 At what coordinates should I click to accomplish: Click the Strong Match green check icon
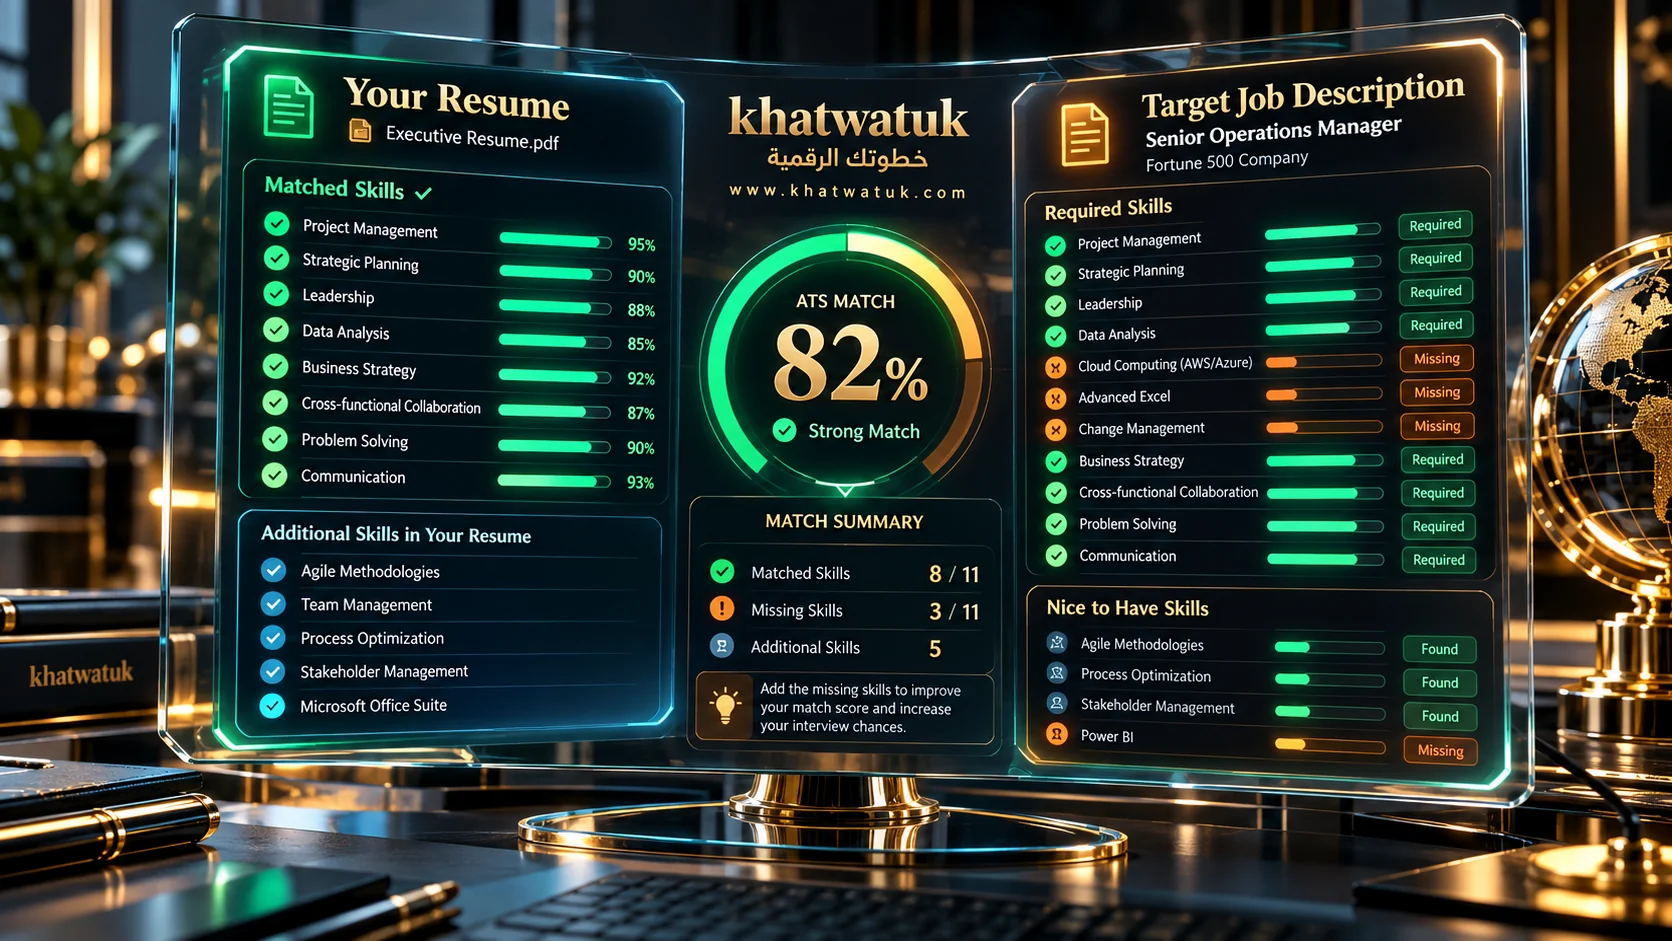coord(785,430)
